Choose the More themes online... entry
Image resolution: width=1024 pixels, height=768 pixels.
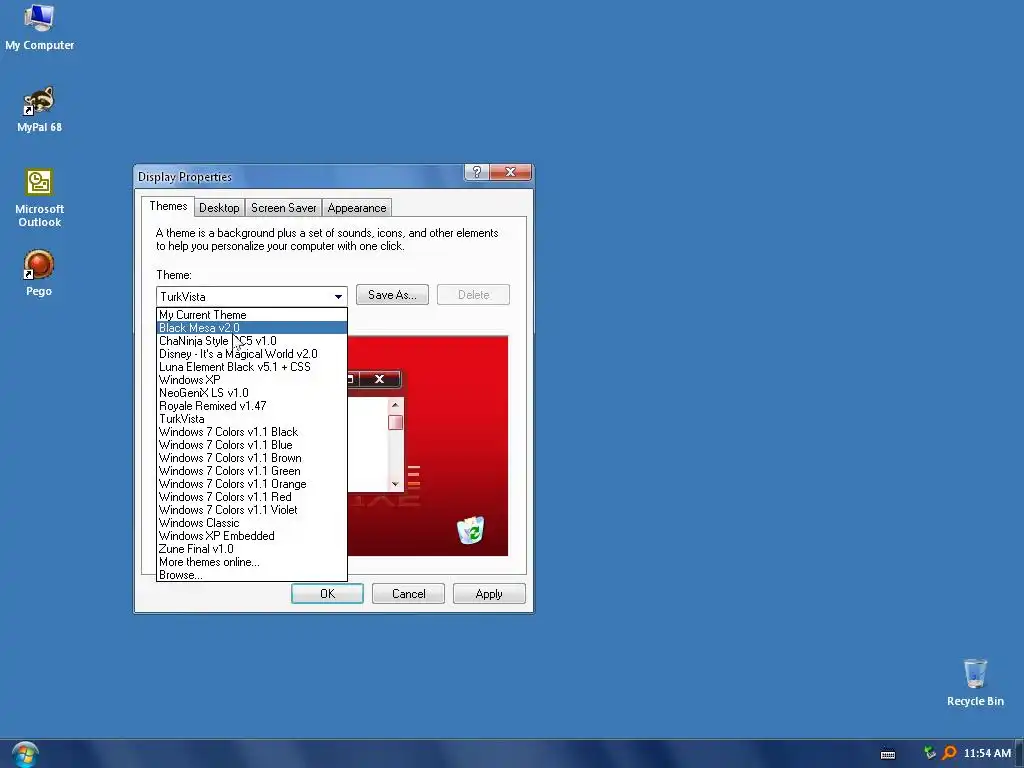[x=252, y=562]
